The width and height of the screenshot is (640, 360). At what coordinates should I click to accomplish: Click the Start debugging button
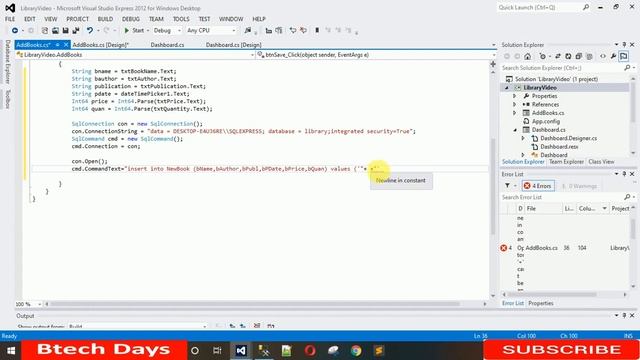134,31
